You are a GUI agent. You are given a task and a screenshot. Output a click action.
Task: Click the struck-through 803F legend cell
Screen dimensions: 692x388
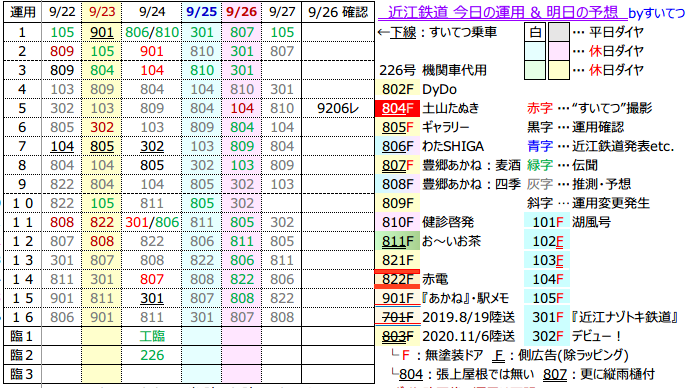tap(397, 336)
